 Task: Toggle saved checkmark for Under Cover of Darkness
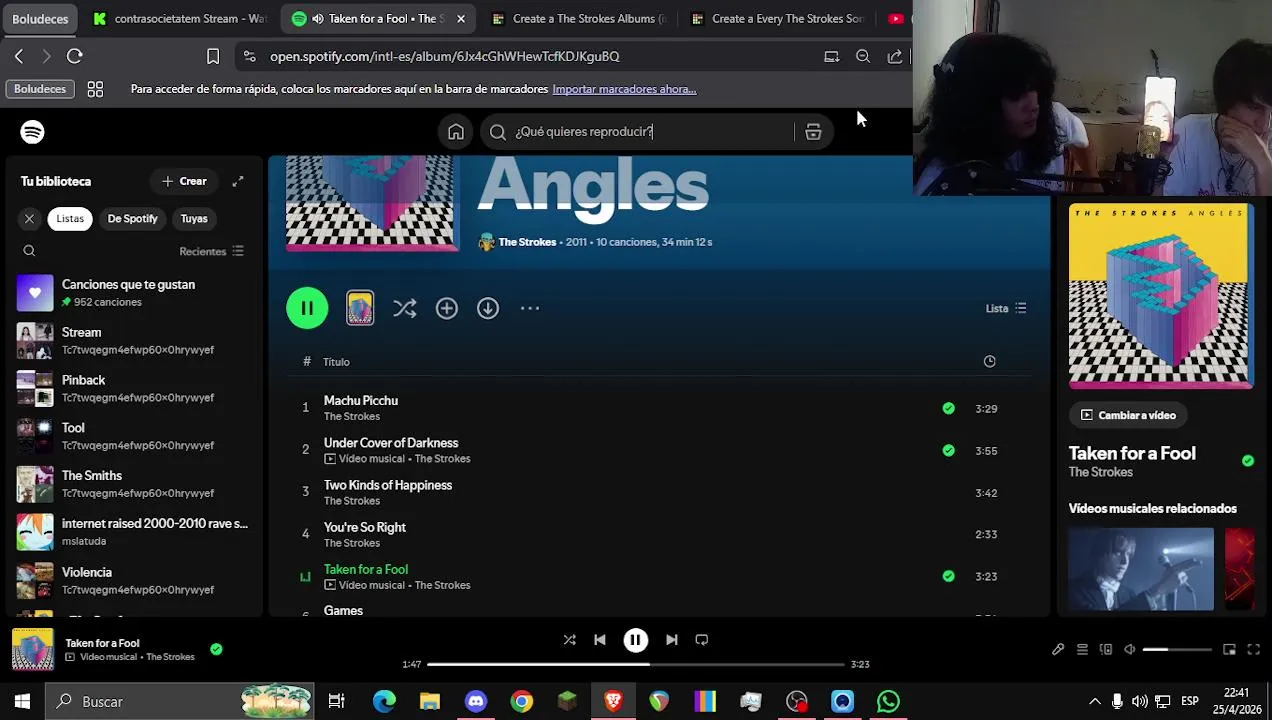(x=948, y=450)
